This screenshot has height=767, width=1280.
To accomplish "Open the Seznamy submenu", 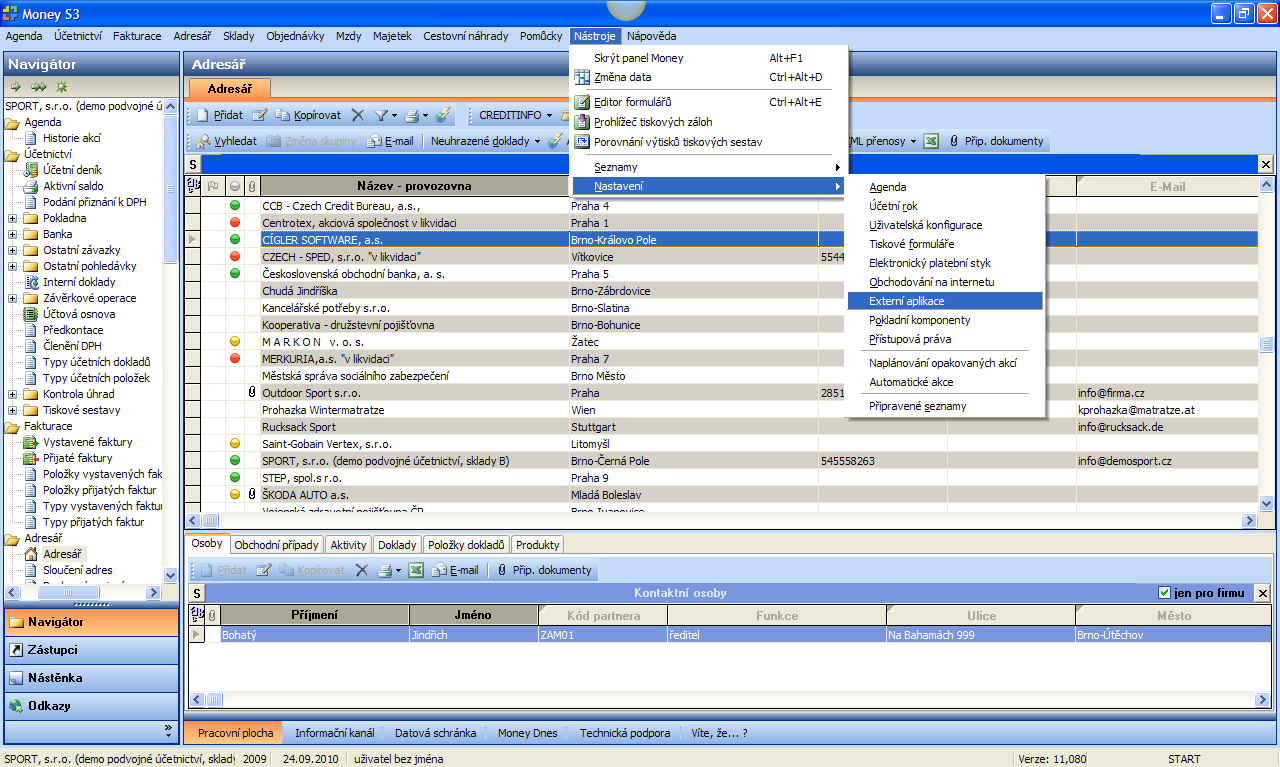I will 709,167.
